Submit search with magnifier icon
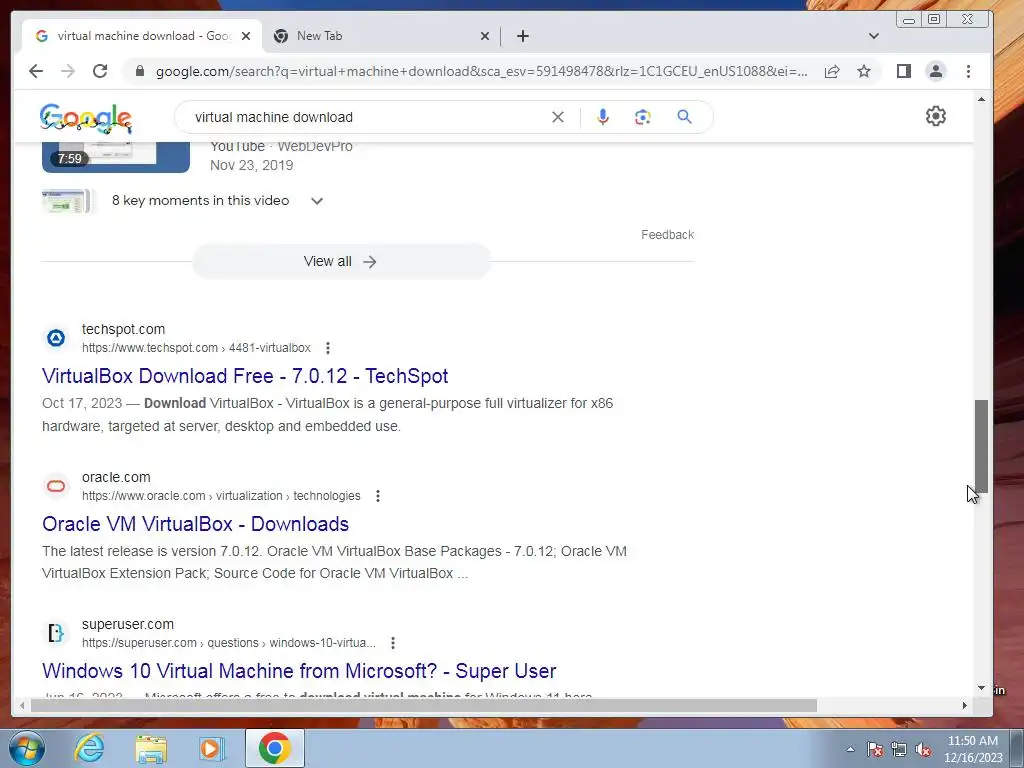Viewport: 1024px width, 768px height. tap(684, 117)
